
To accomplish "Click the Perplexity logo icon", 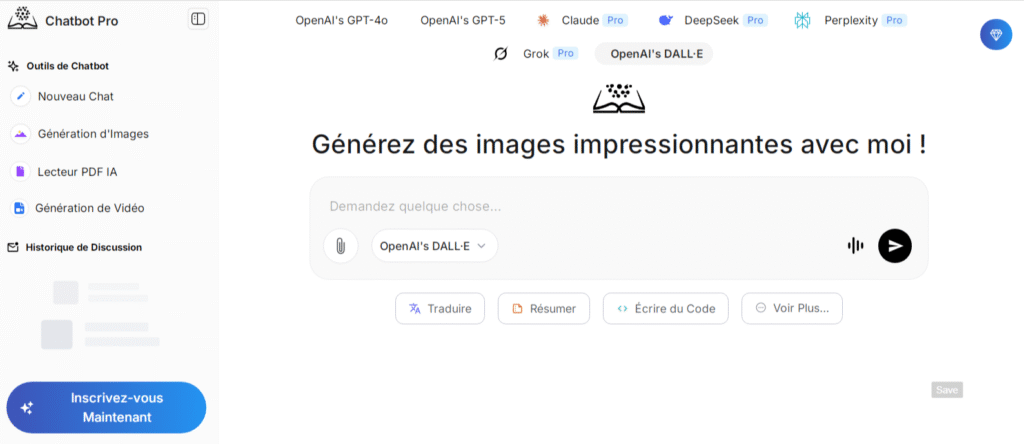I will click(x=802, y=20).
